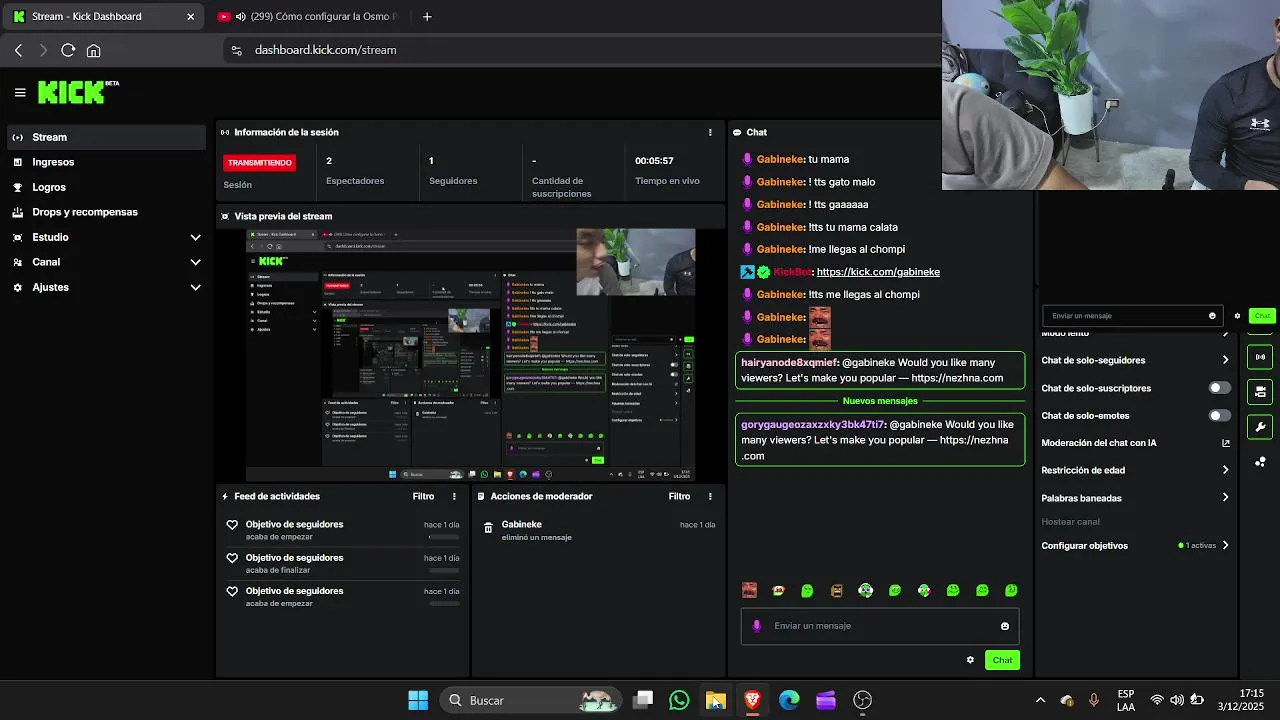Click the microphone icon in system tray

pyautogui.click(x=1093, y=700)
